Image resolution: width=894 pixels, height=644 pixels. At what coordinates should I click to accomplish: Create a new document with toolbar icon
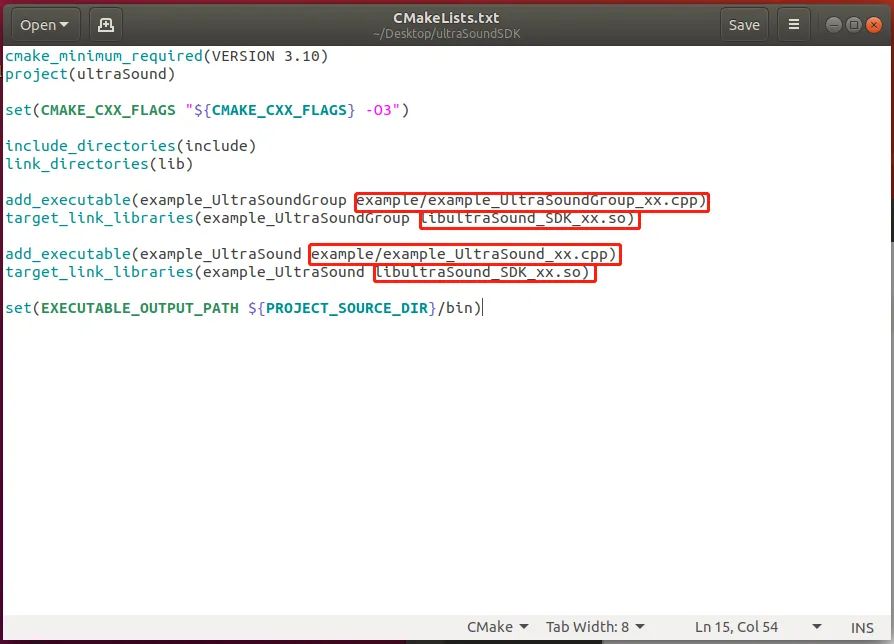106,25
